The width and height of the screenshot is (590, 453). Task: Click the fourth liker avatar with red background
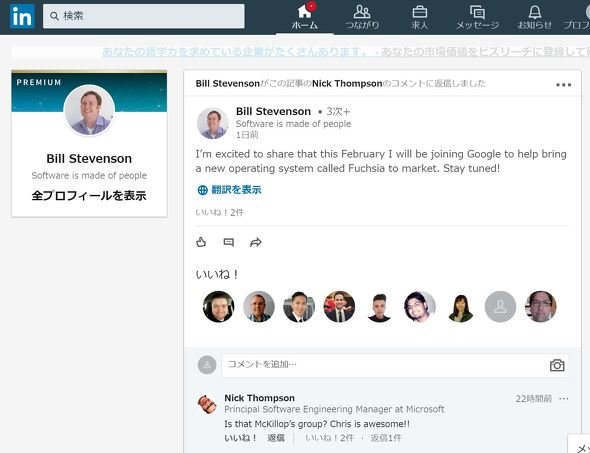coord(339,307)
